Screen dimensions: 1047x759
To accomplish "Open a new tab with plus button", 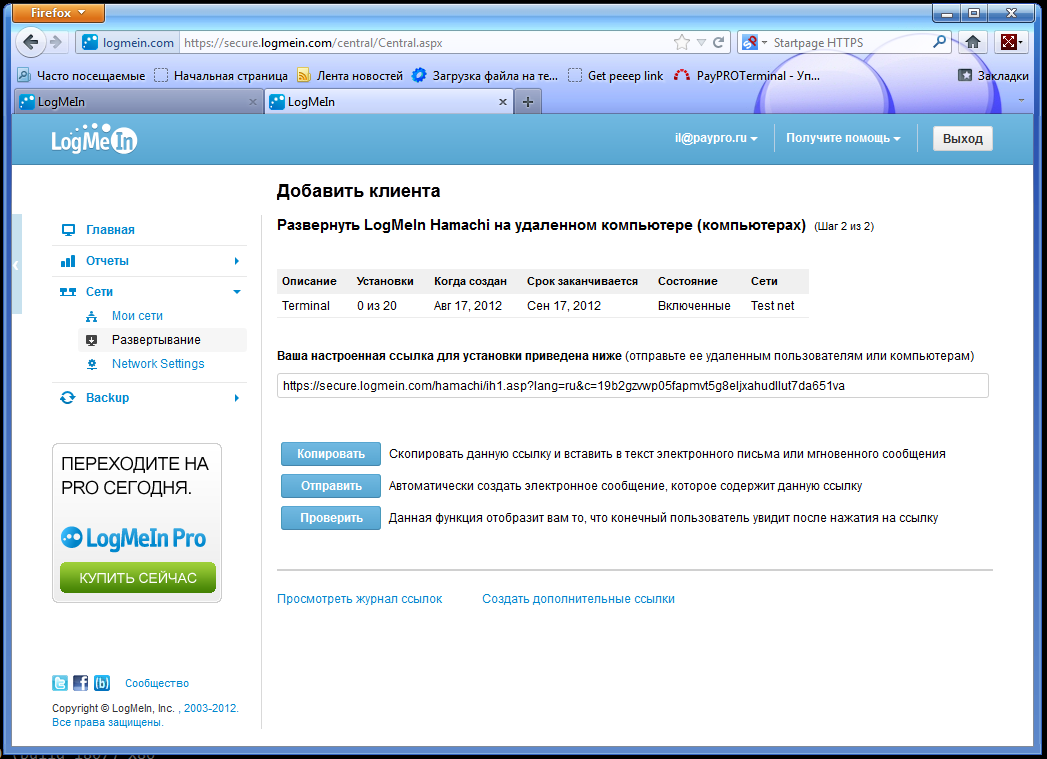I will [x=528, y=102].
